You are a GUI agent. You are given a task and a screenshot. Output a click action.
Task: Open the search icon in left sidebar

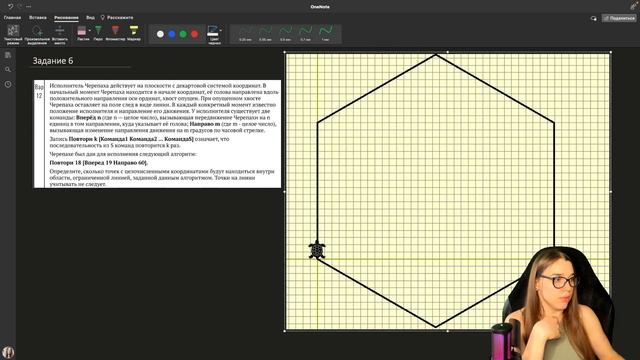click(8, 70)
